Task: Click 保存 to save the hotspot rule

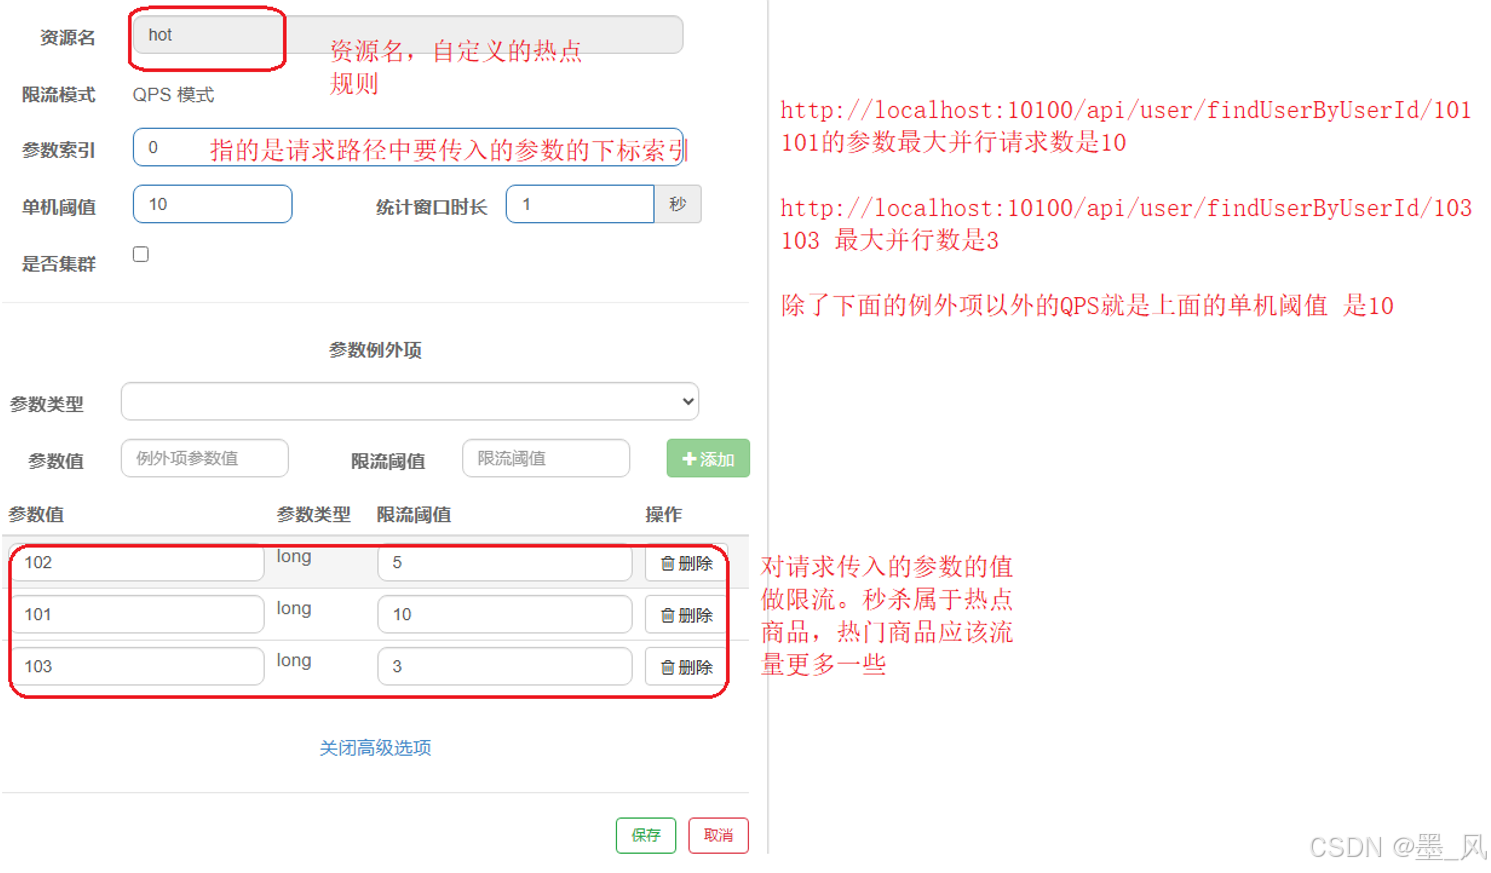Action: click(x=645, y=836)
